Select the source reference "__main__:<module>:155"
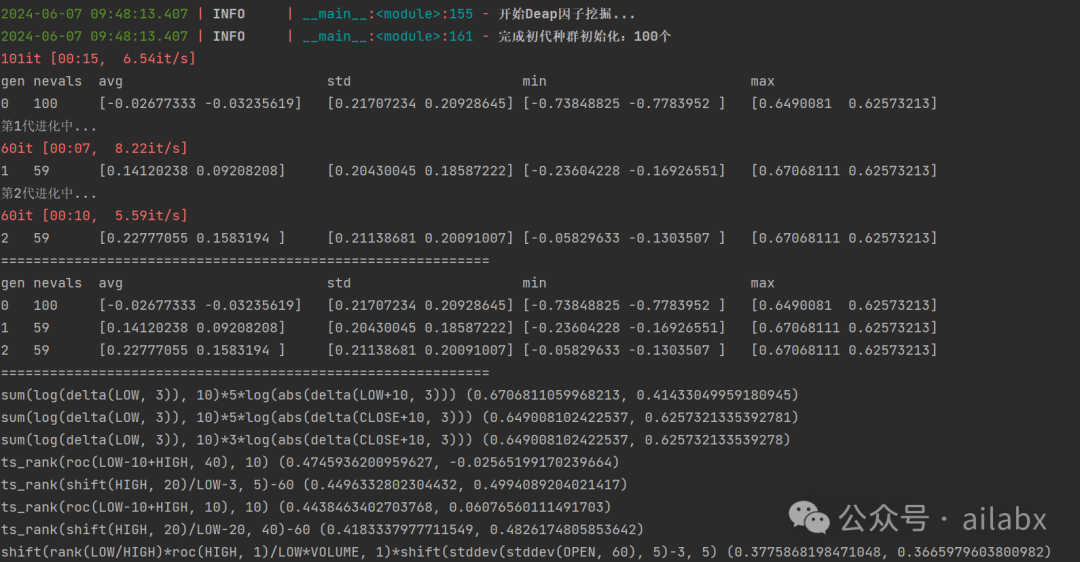 point(388,14)
